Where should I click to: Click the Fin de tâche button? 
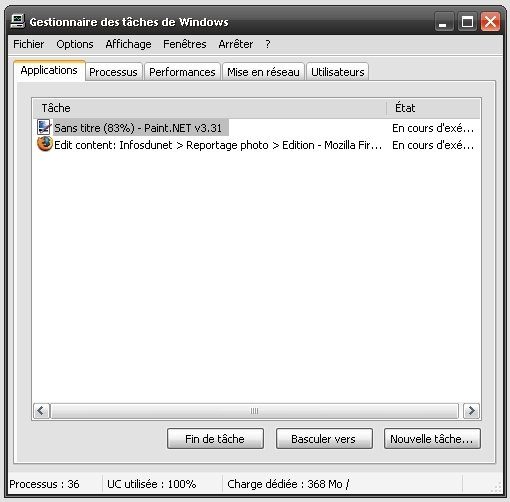pos(215,439)
